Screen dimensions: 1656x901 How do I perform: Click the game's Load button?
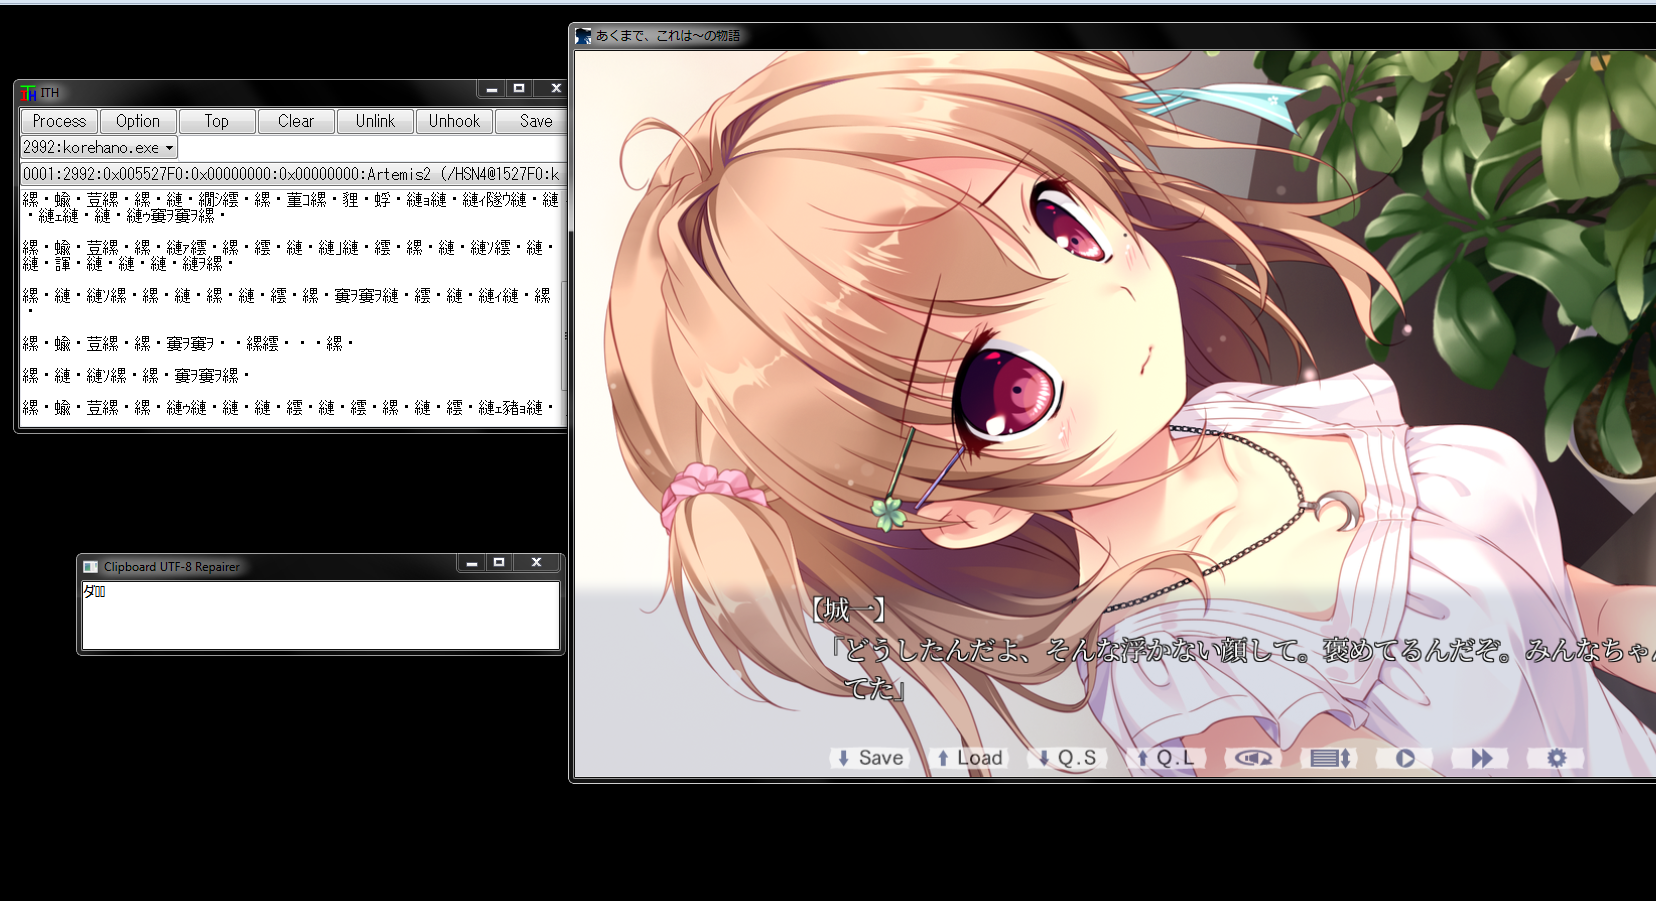969,758
